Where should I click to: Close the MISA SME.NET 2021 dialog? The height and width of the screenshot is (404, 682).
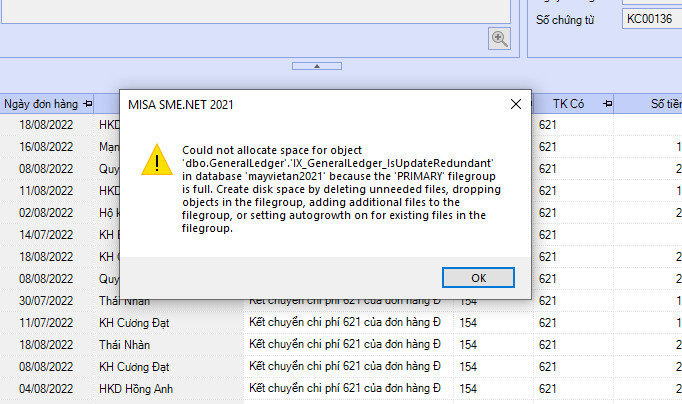pos(516,104)
